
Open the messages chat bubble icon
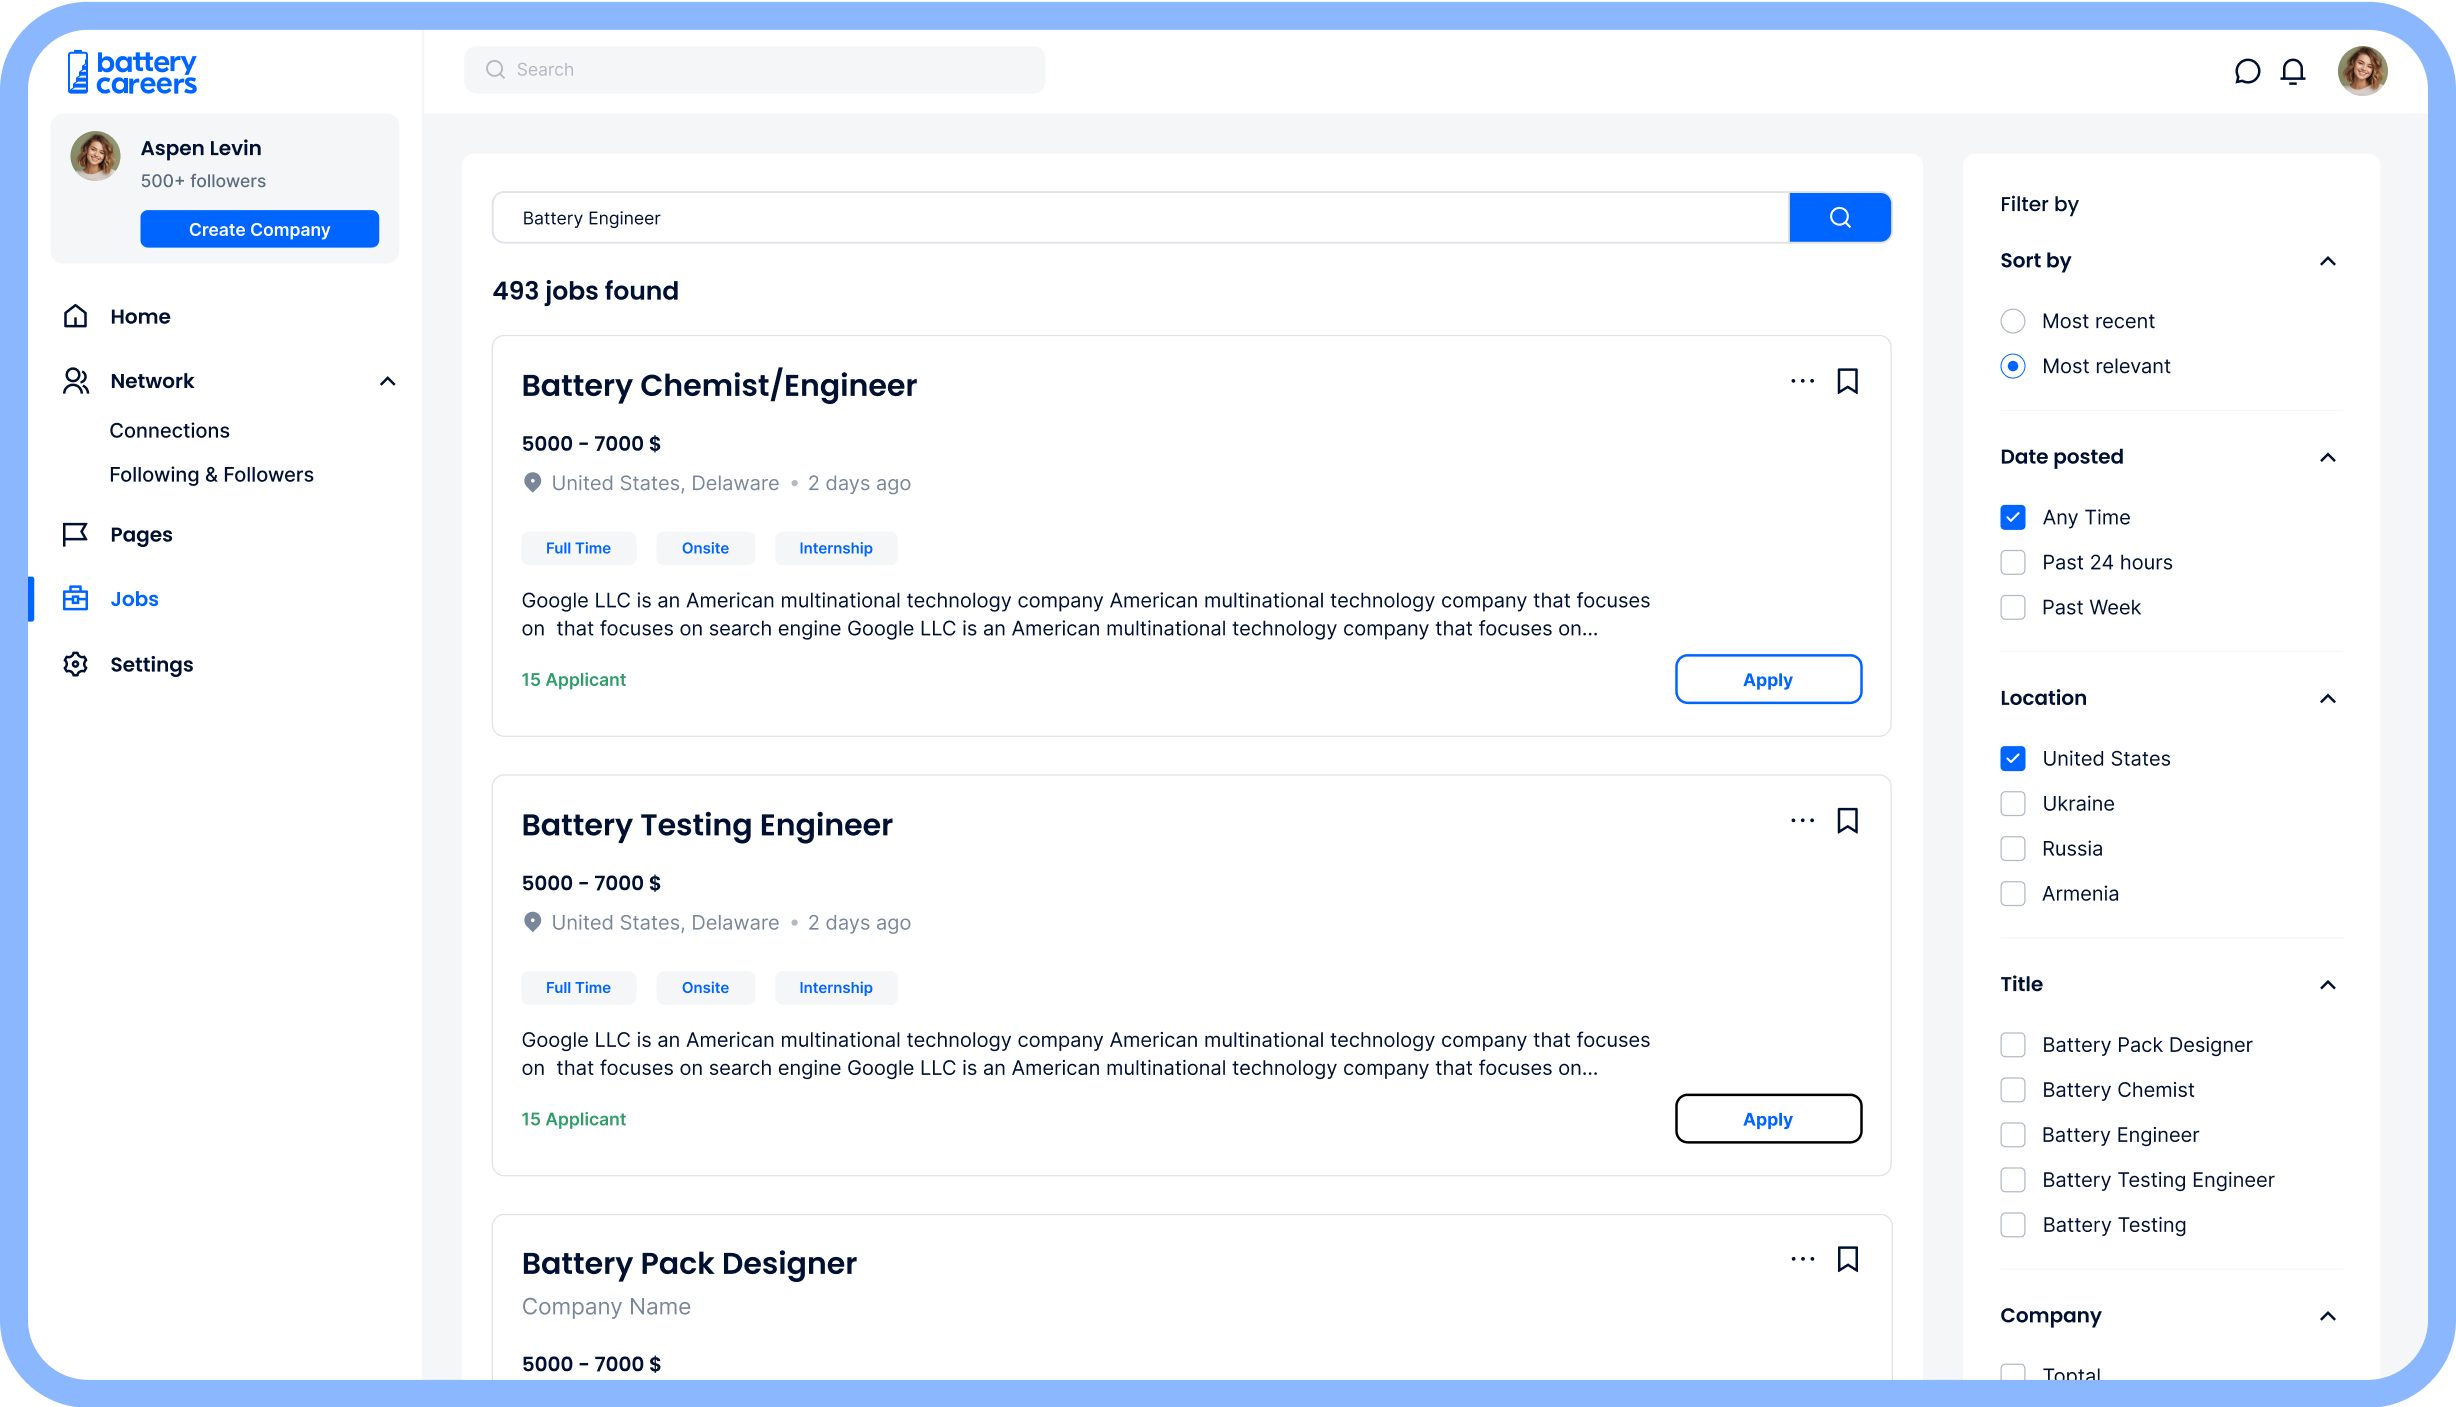coord(2247,71)
